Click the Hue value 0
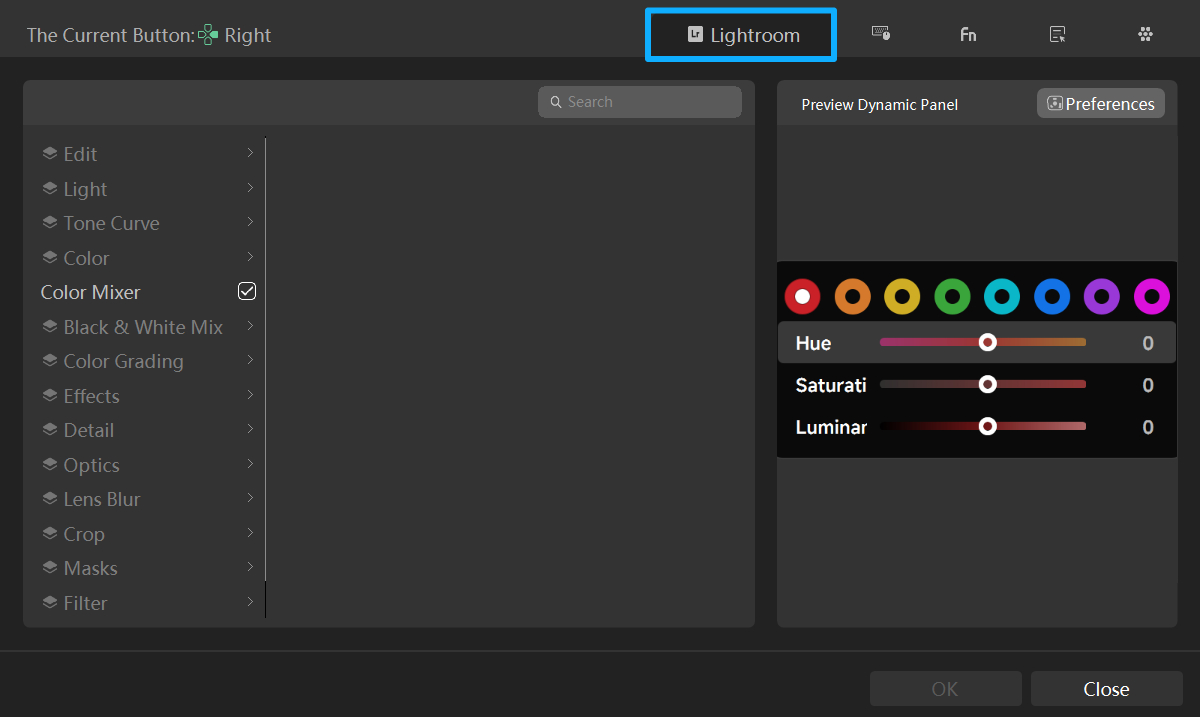 click(x=1148, y=343)
